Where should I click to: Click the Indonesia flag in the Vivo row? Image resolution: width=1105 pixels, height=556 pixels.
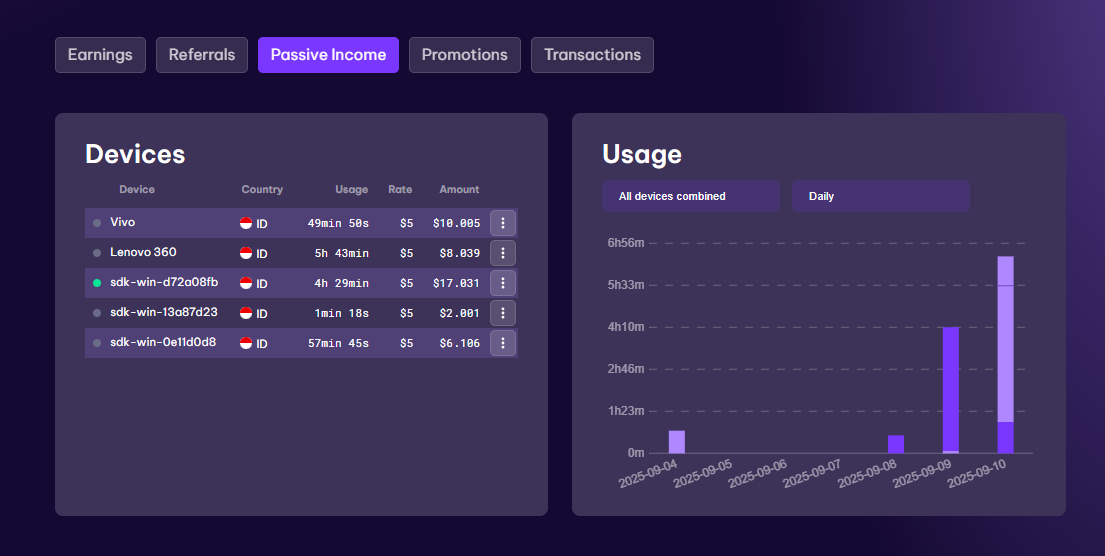click(246, 223)
